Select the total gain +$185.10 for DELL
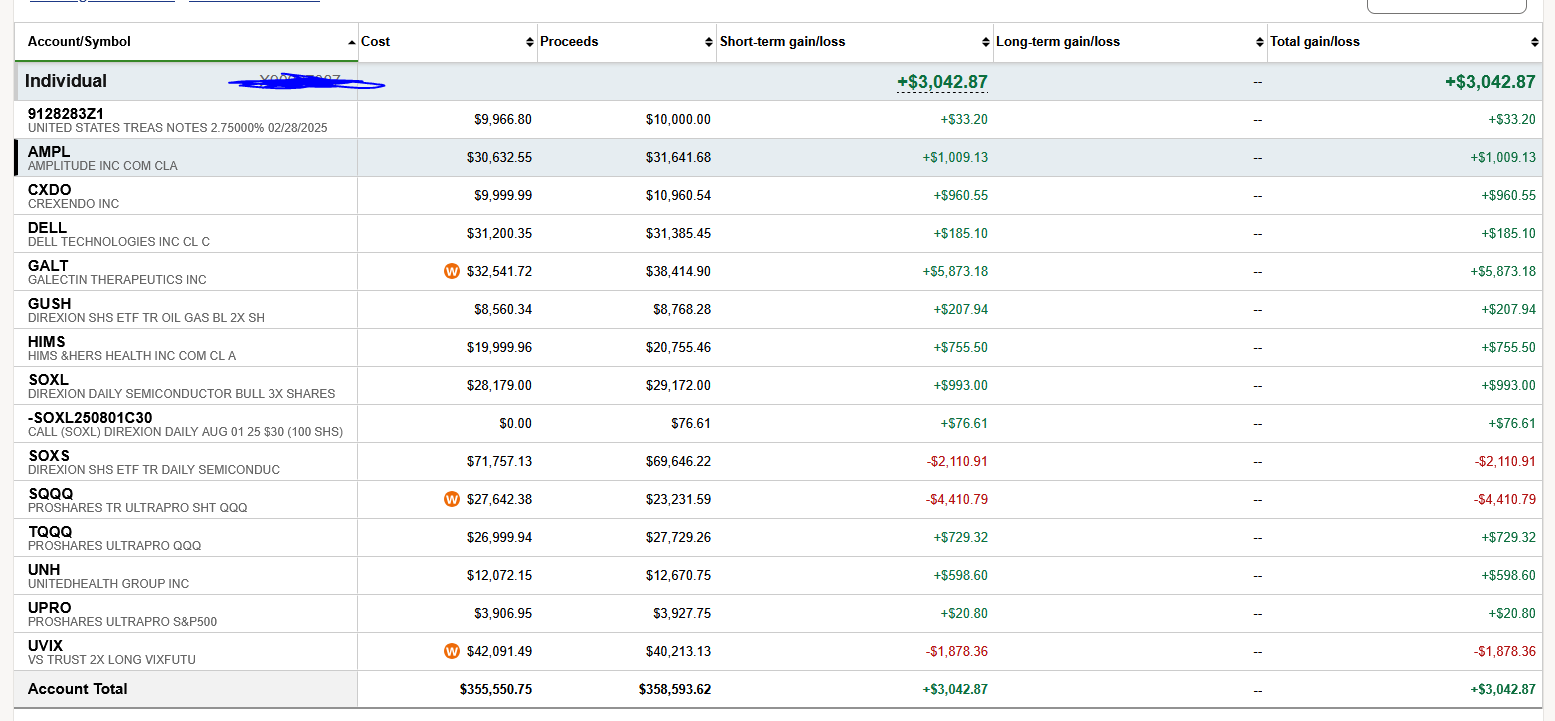Viewport: 1555px width, 721px height. click(x=1509, y=233)
